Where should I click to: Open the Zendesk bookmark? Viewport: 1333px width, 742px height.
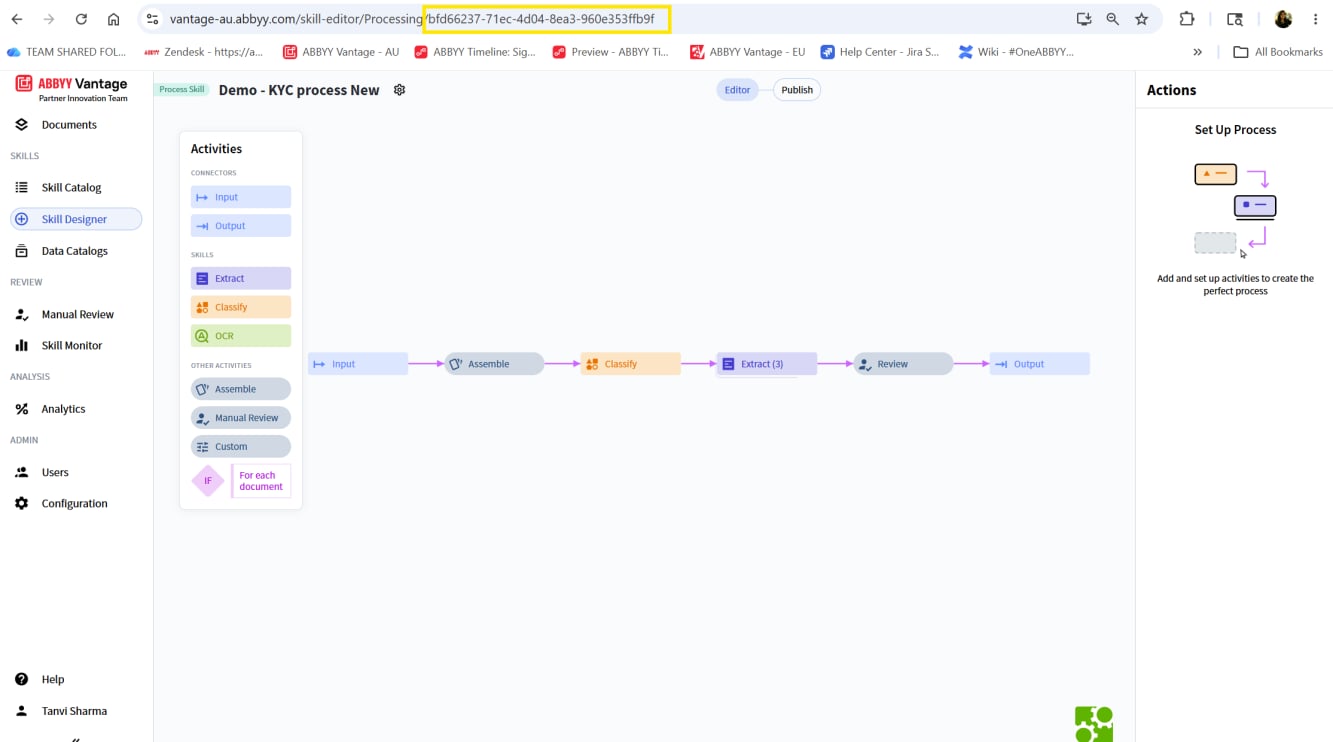point(204,52)
